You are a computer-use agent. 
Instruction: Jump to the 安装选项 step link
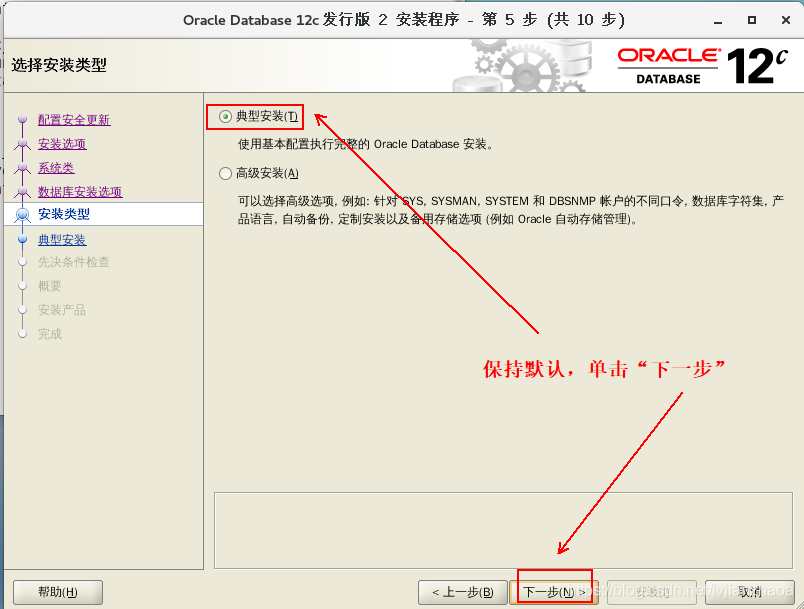point(62,144)
